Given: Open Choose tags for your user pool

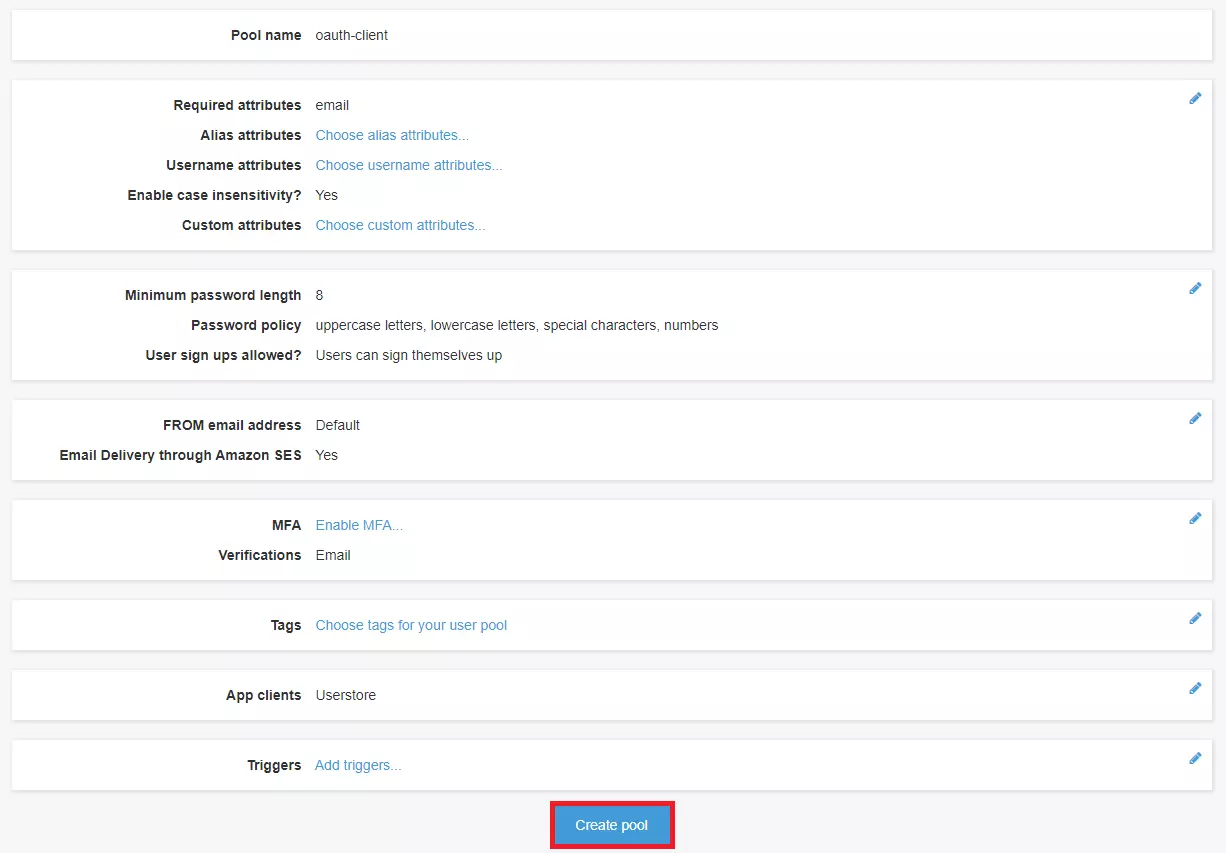Looking at the screenshot, I should tap(411, 625).
